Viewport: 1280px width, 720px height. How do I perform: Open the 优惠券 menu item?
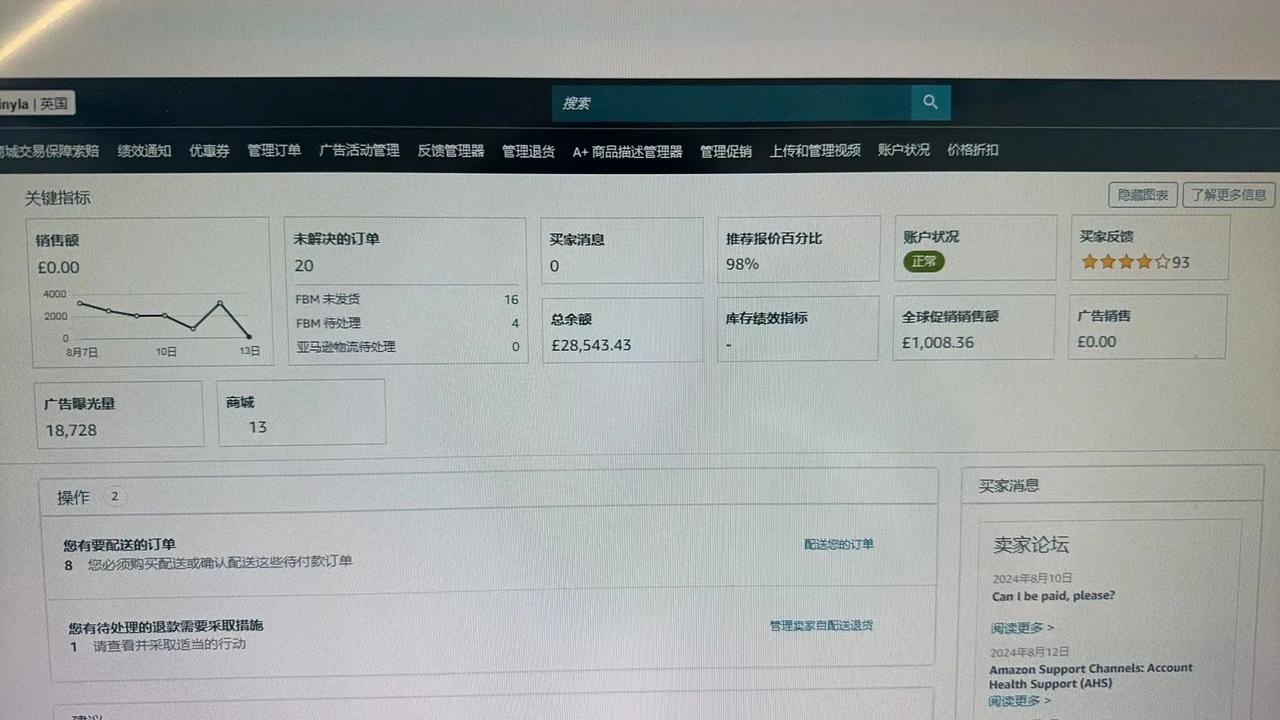pos(209,151)
